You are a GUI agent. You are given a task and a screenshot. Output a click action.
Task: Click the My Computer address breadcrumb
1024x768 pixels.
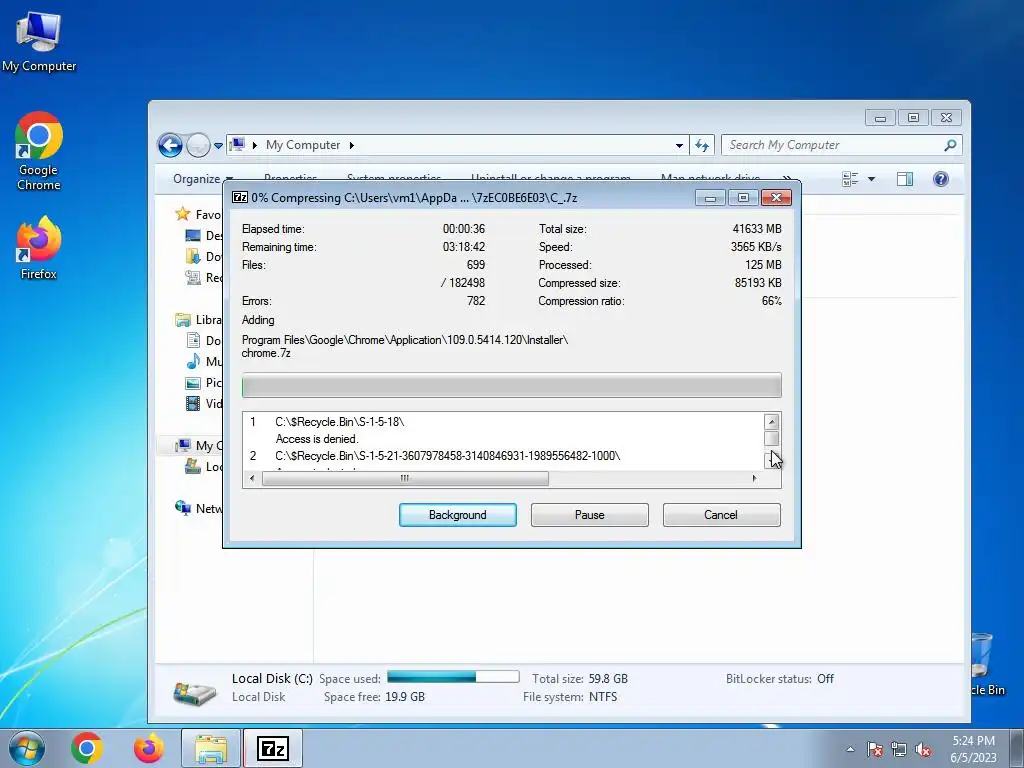pyautogui.click(x=302, y=145)
